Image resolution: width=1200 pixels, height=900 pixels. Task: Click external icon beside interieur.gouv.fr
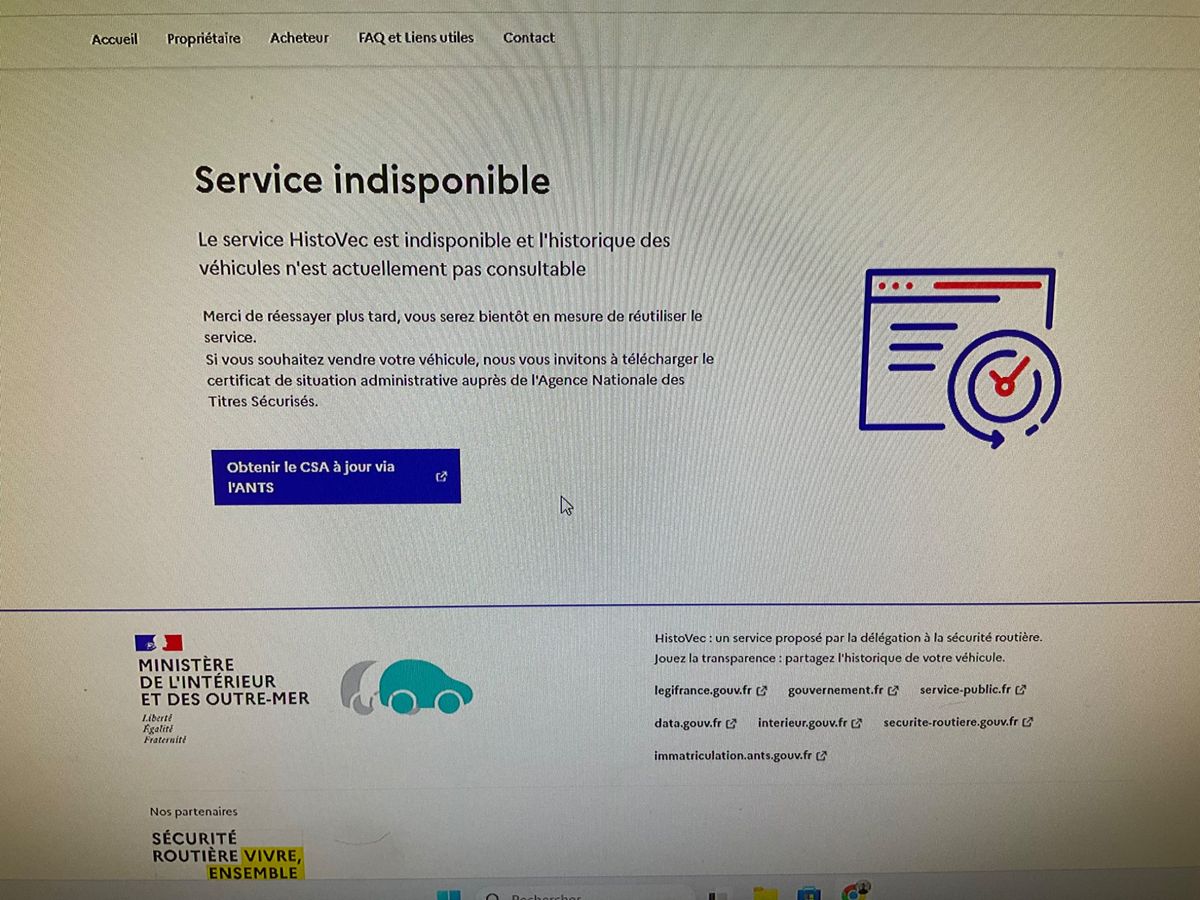point(857,723)
